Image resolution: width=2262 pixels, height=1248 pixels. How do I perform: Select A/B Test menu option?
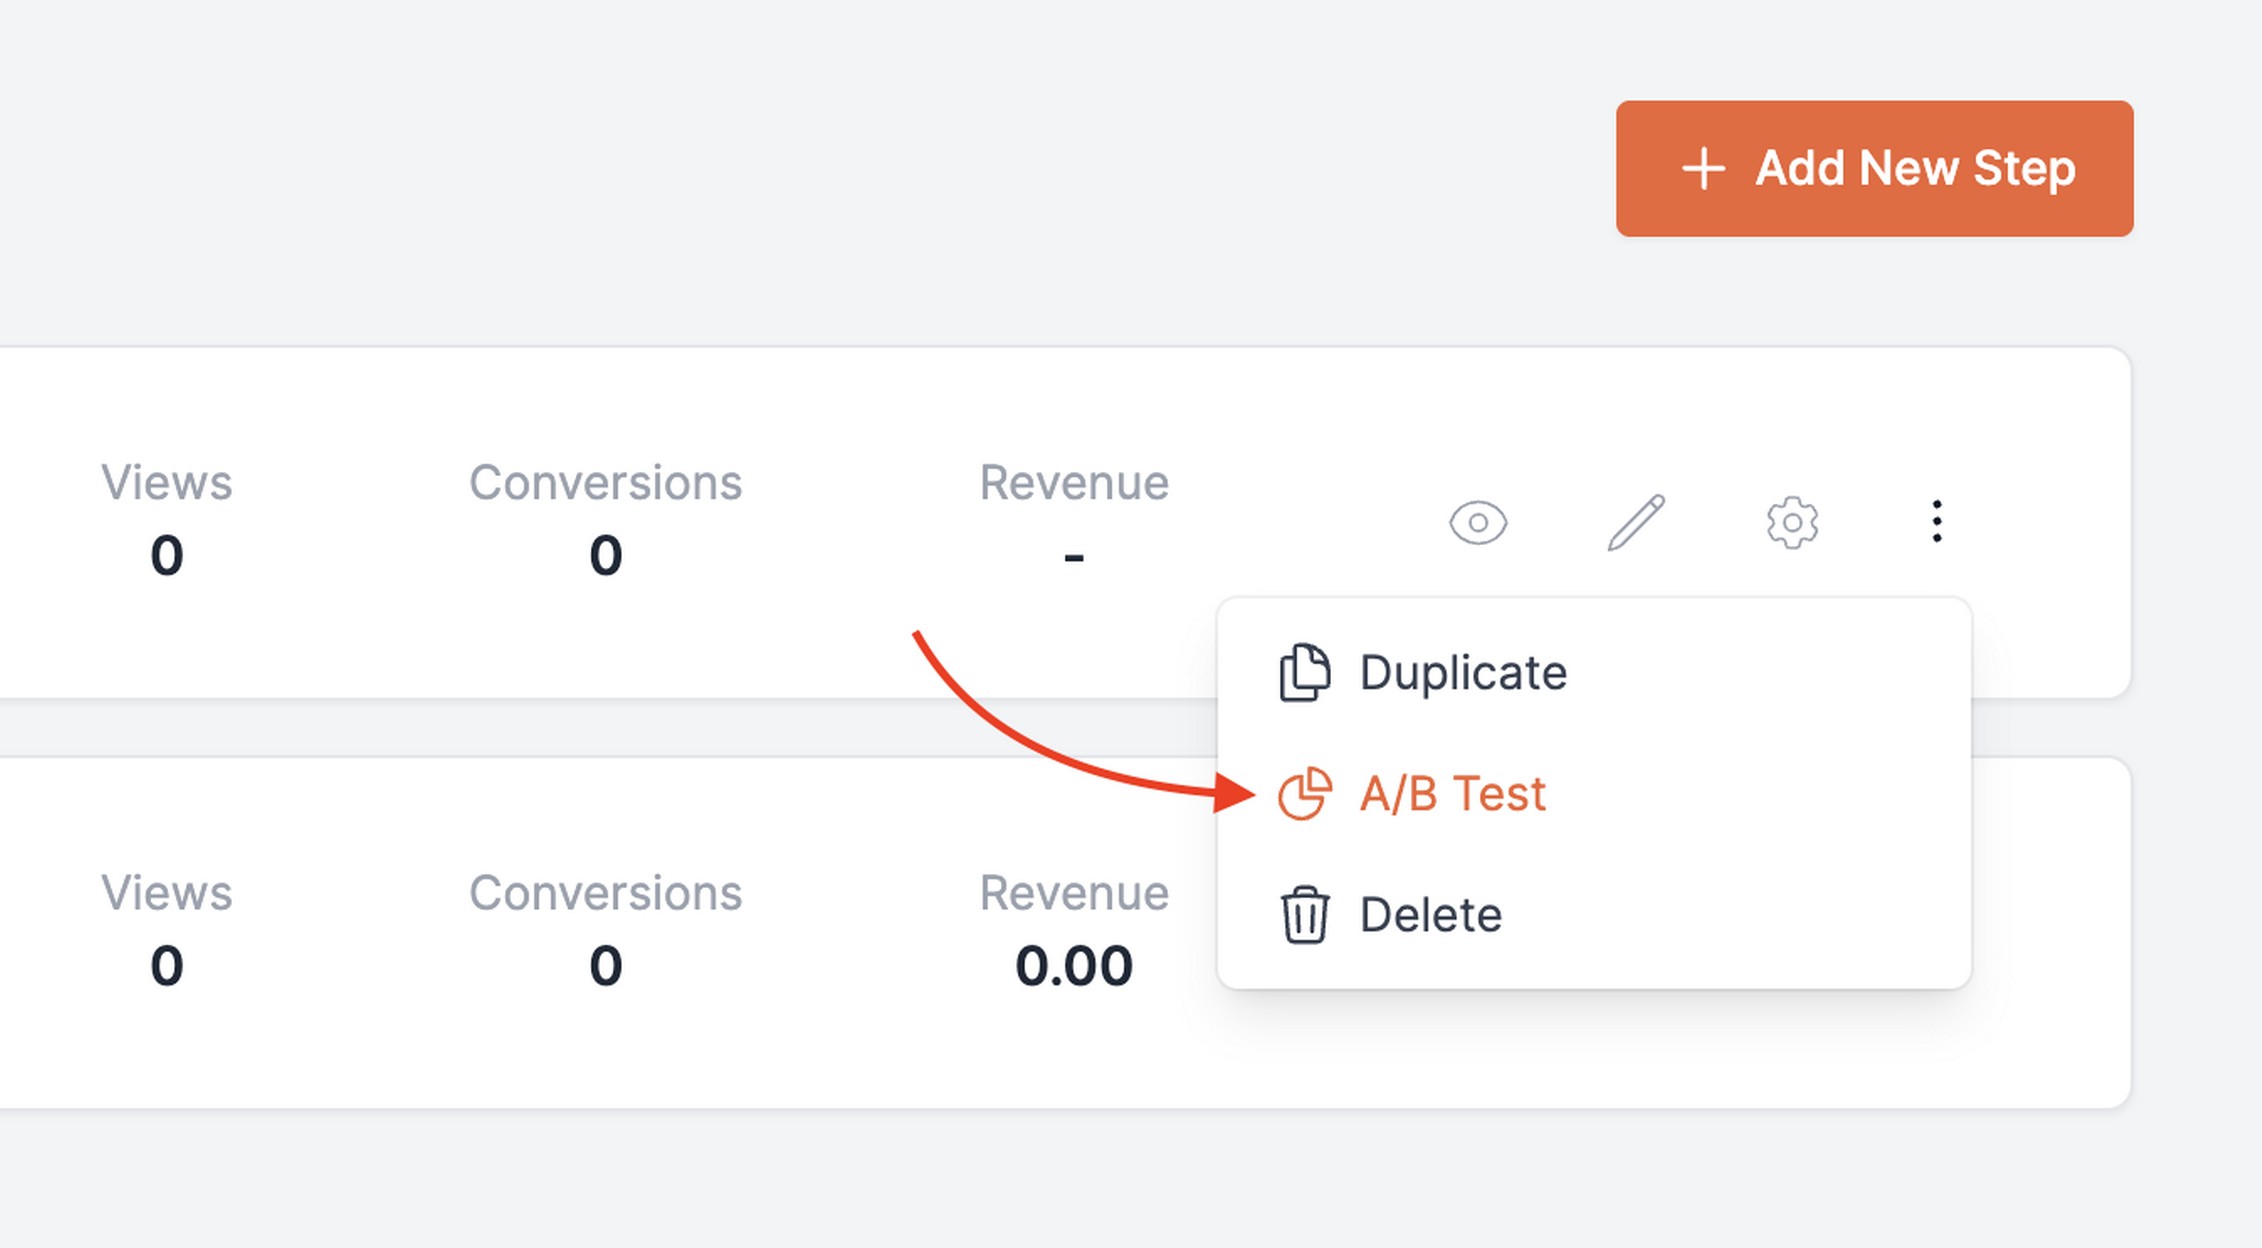point(1594,794)
